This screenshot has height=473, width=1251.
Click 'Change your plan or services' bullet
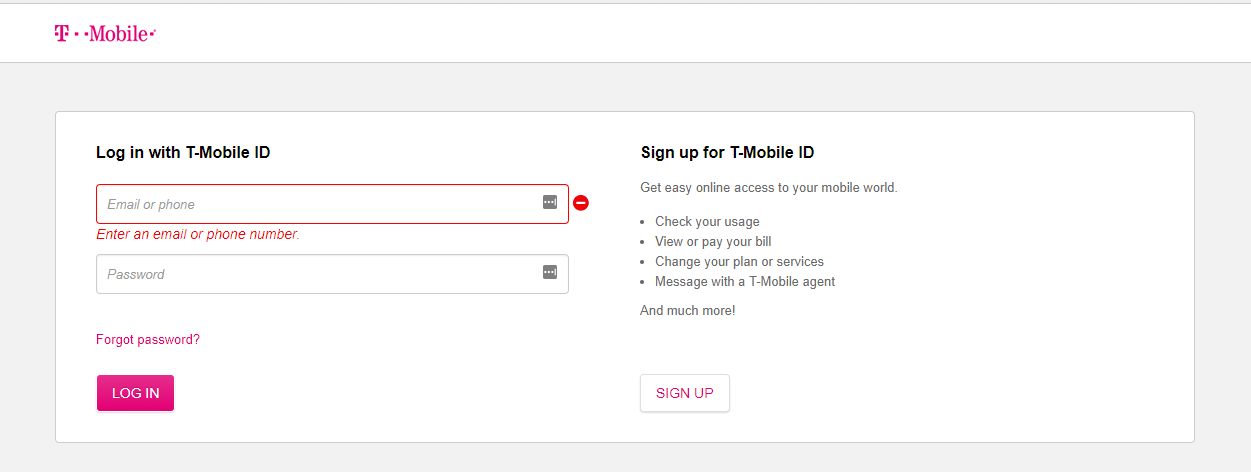point(739,262)
